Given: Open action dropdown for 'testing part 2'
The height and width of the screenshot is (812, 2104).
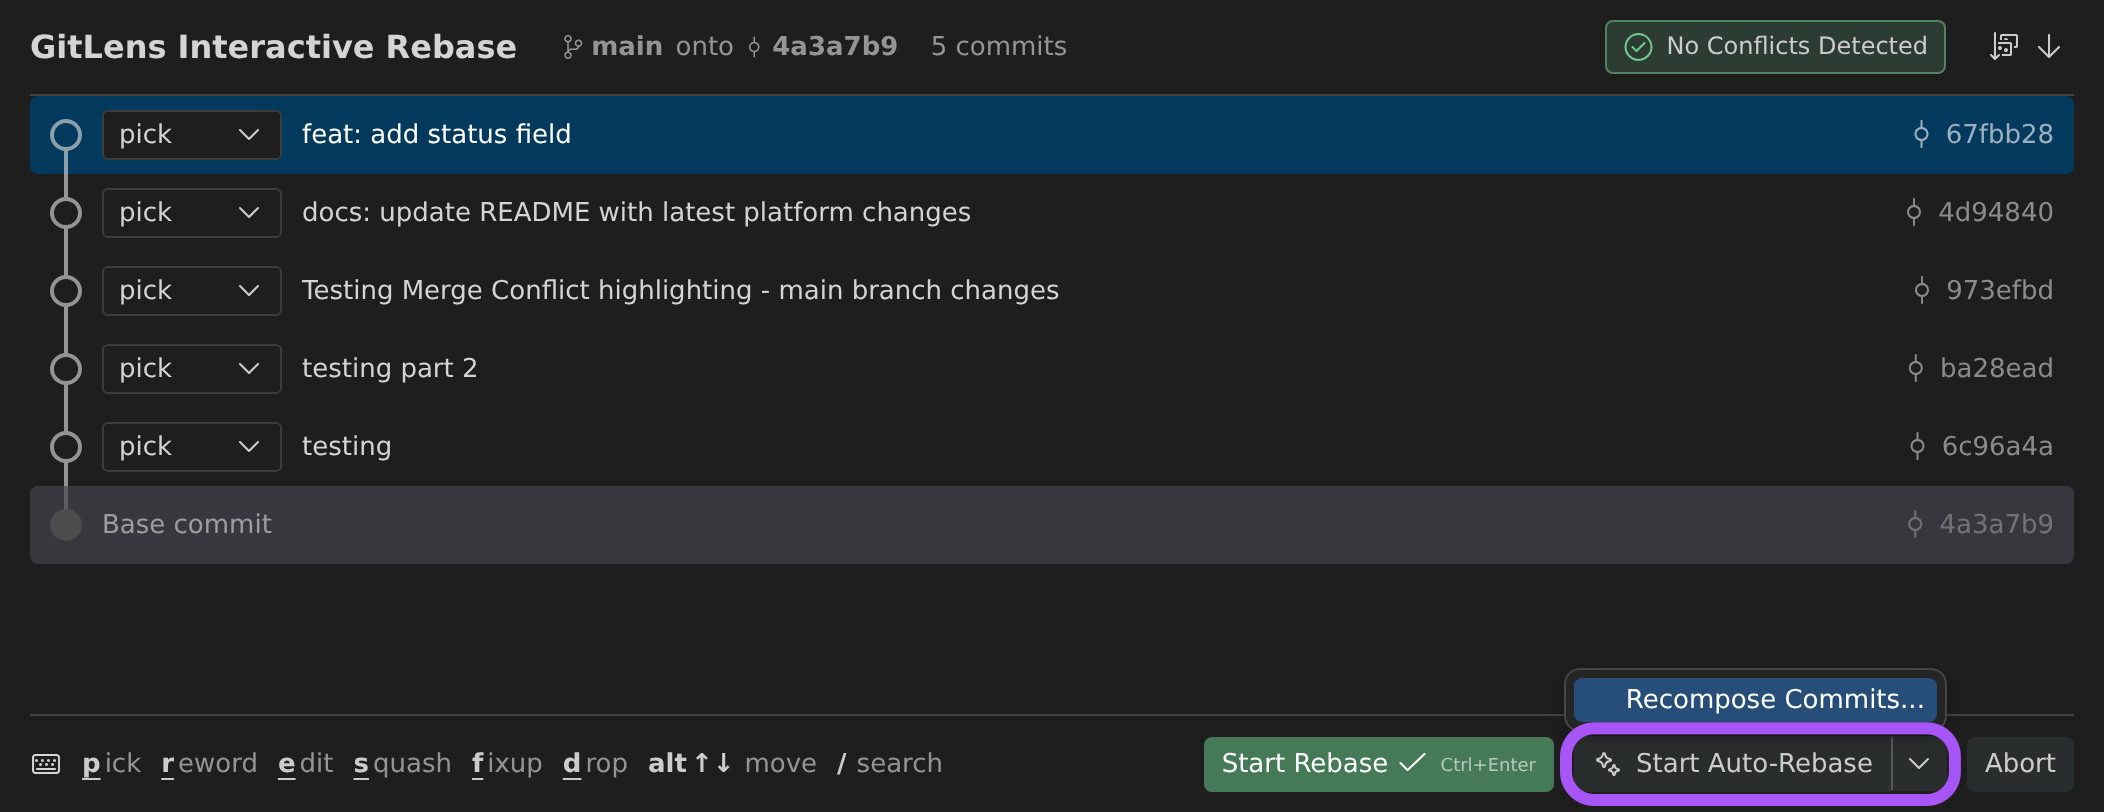Looking at the screenshot, I should pyautogui.click(x=191, y=368).
